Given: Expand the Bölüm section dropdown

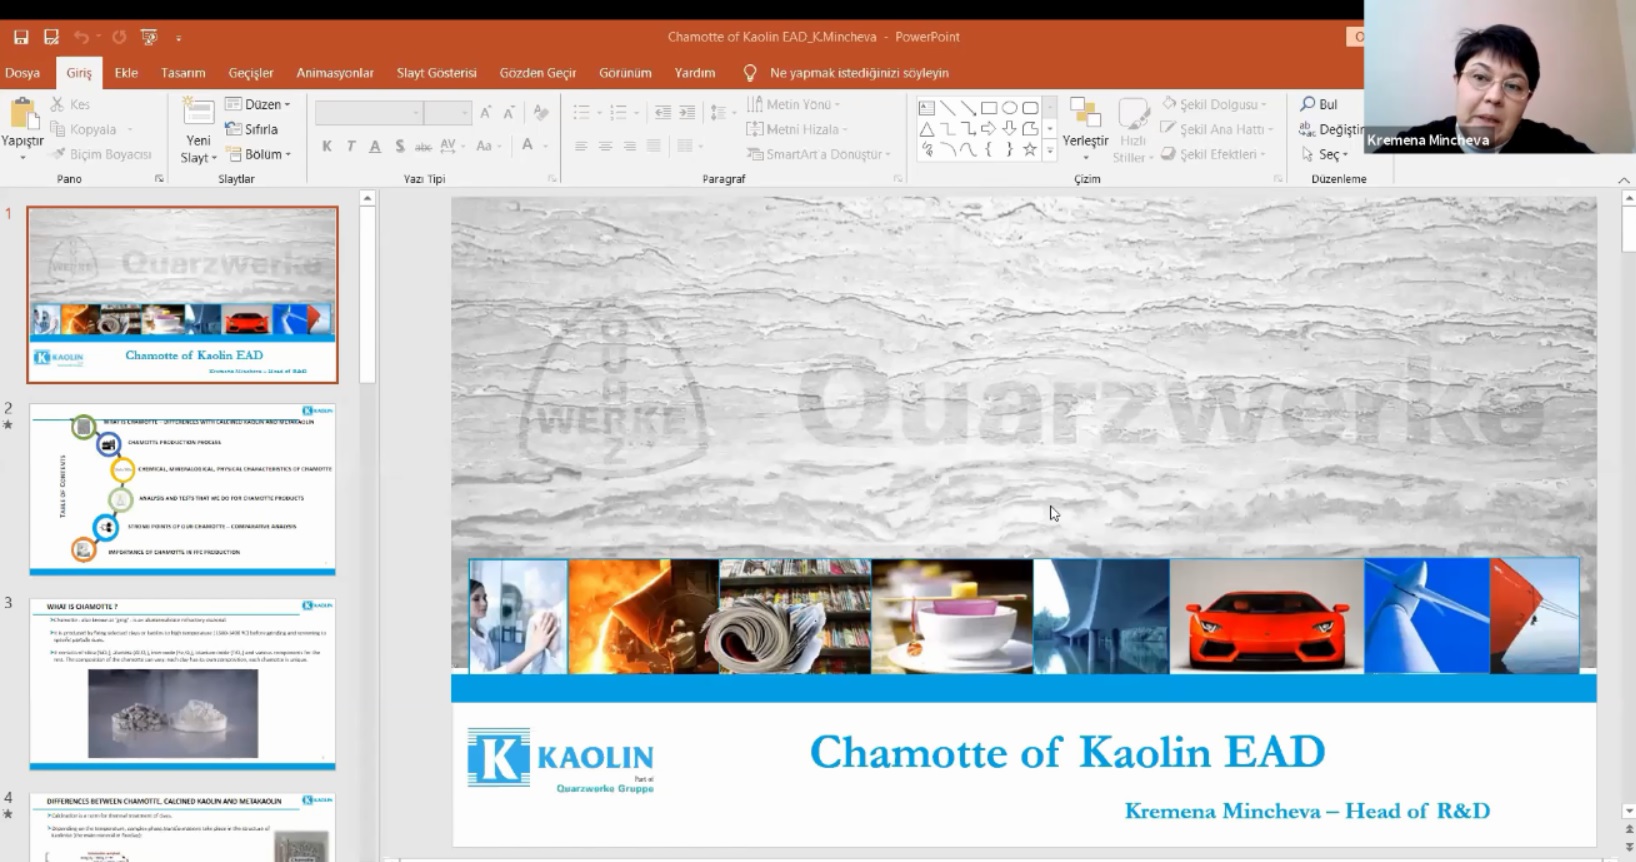Looking at the screenshot, I should (258, 154).
